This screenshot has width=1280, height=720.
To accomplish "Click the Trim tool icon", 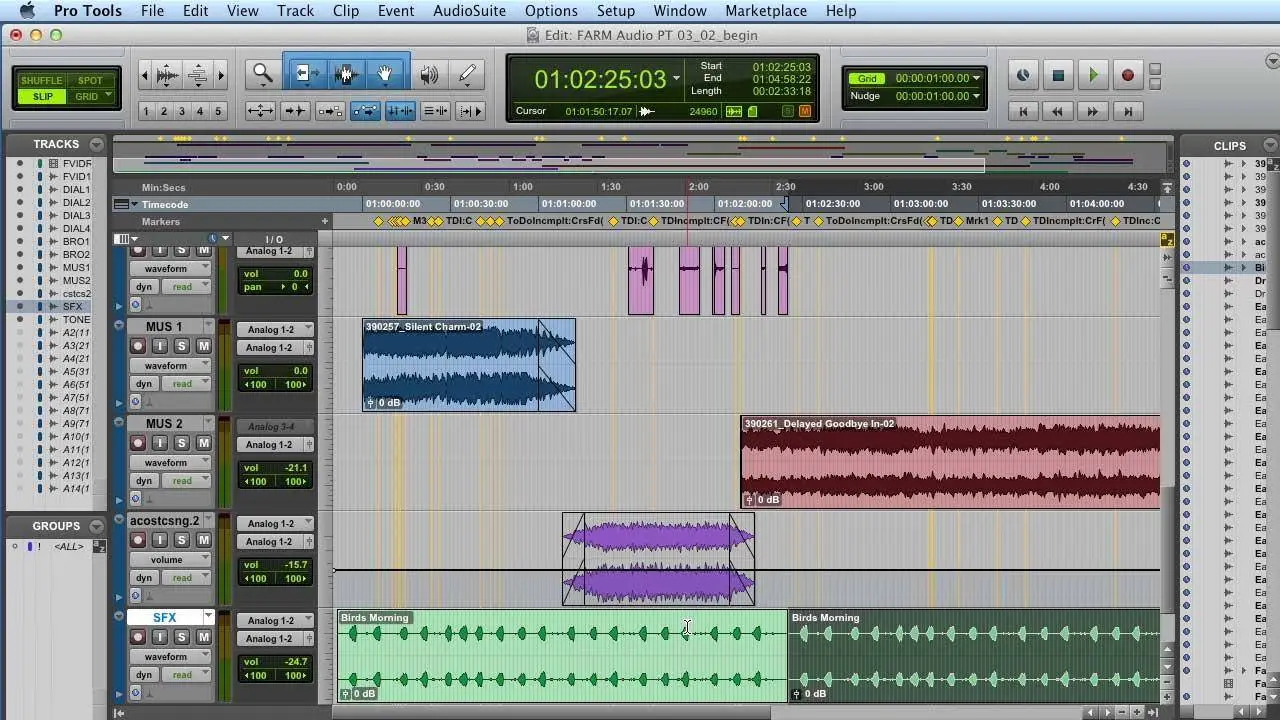I will pyautogui.click(x=306, y=74).
